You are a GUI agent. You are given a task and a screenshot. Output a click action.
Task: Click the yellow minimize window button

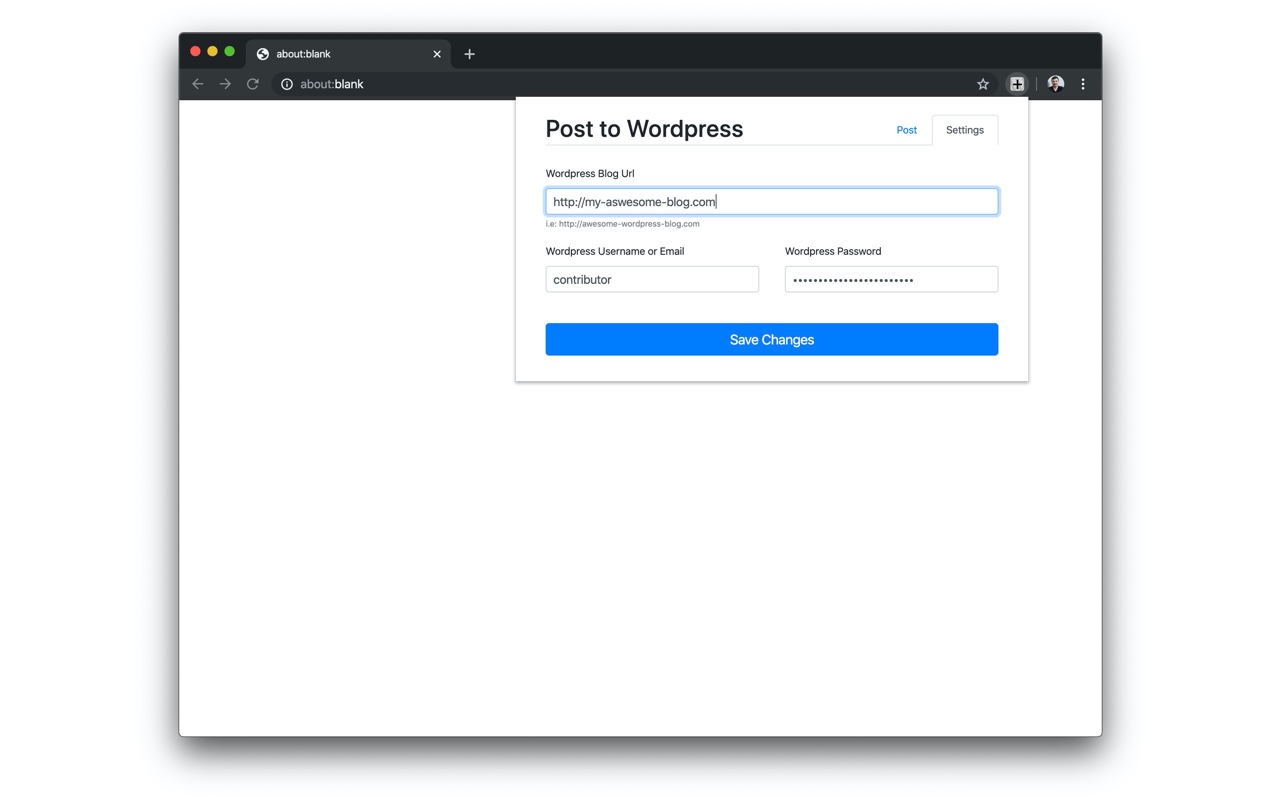pyautogui.click(x=212, y=51)
